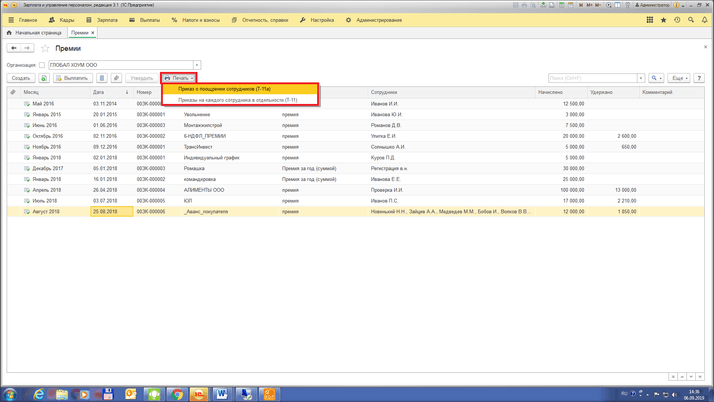The image size is (714, 402).
Task: Click the back navigation arrow
Action: point(14,48)
